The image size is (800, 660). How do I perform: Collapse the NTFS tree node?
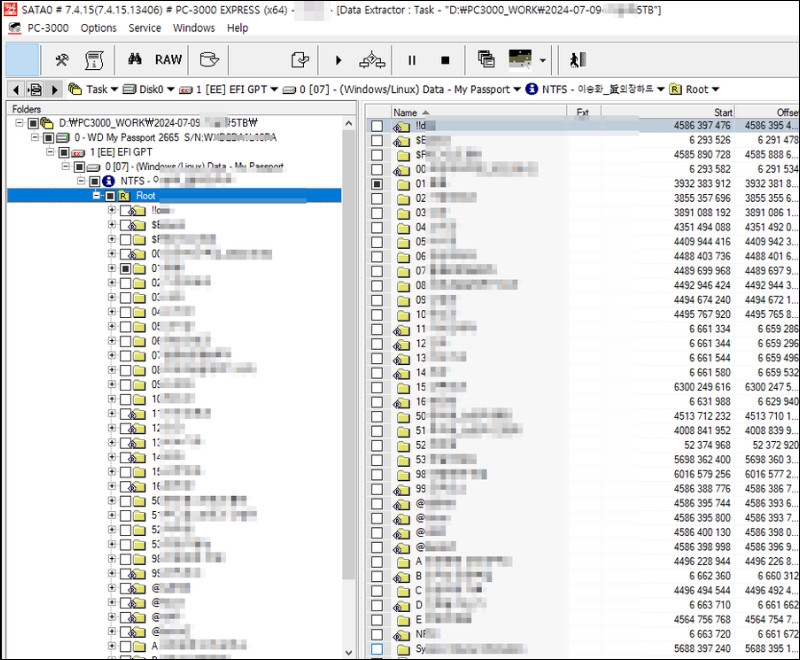coord(81,181)
